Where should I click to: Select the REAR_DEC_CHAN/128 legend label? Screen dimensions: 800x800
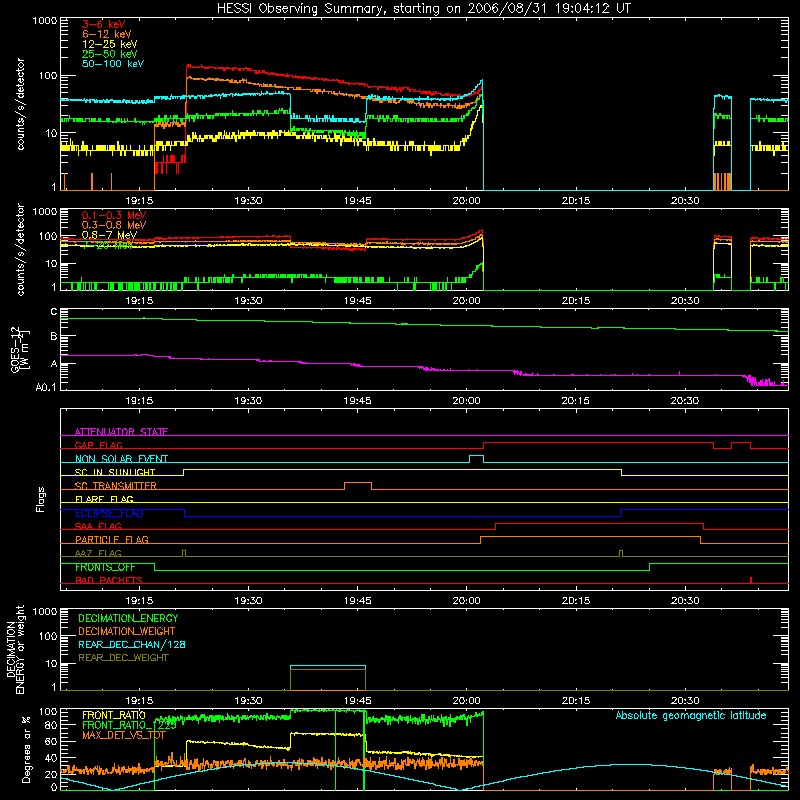click(x=132, y=644)
